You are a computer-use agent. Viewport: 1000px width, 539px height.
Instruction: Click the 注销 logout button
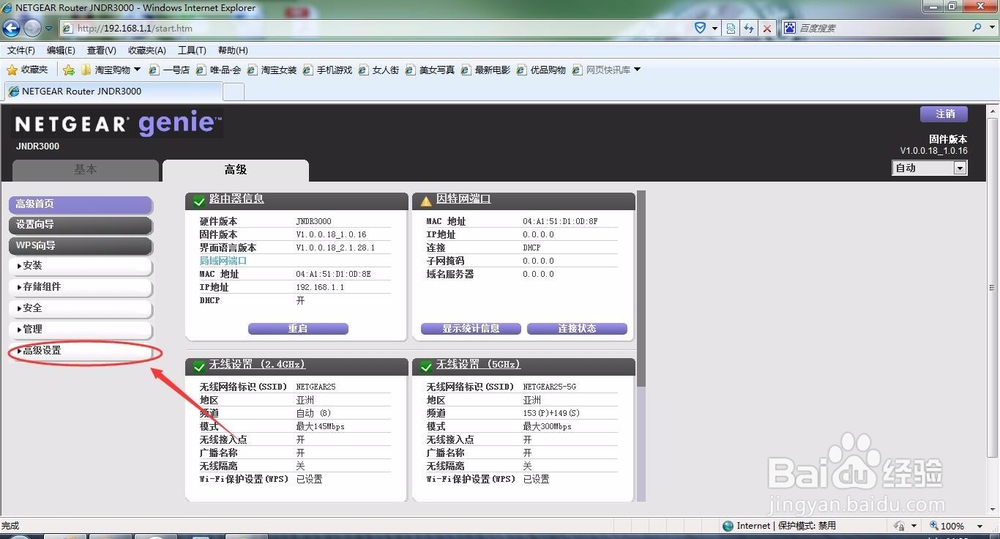click(944, 114)
